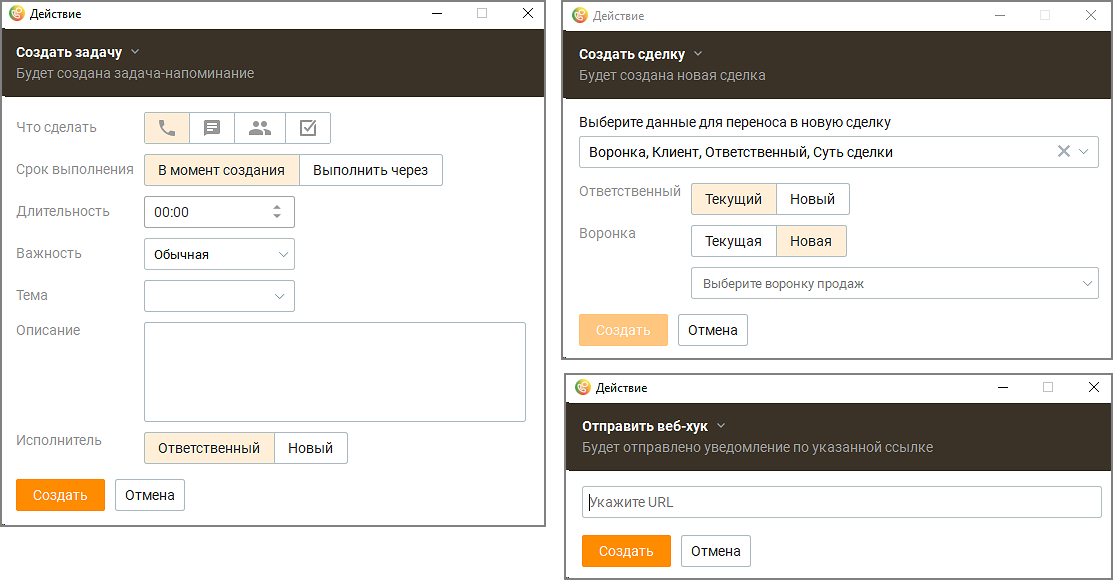Screen dimensions: 1117x586
Task: Set deal Ответственный to Новый
Action: [812, 199]
